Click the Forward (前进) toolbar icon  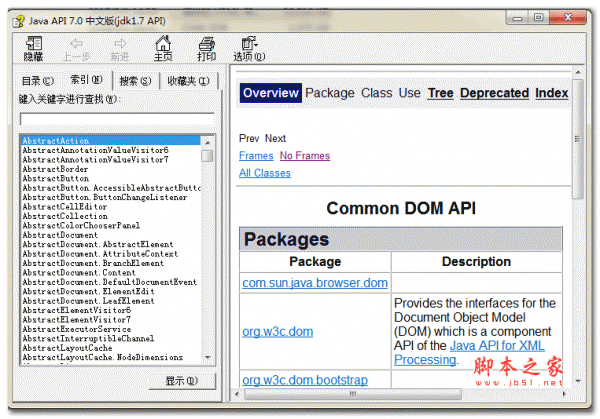[x=120, y=49]
